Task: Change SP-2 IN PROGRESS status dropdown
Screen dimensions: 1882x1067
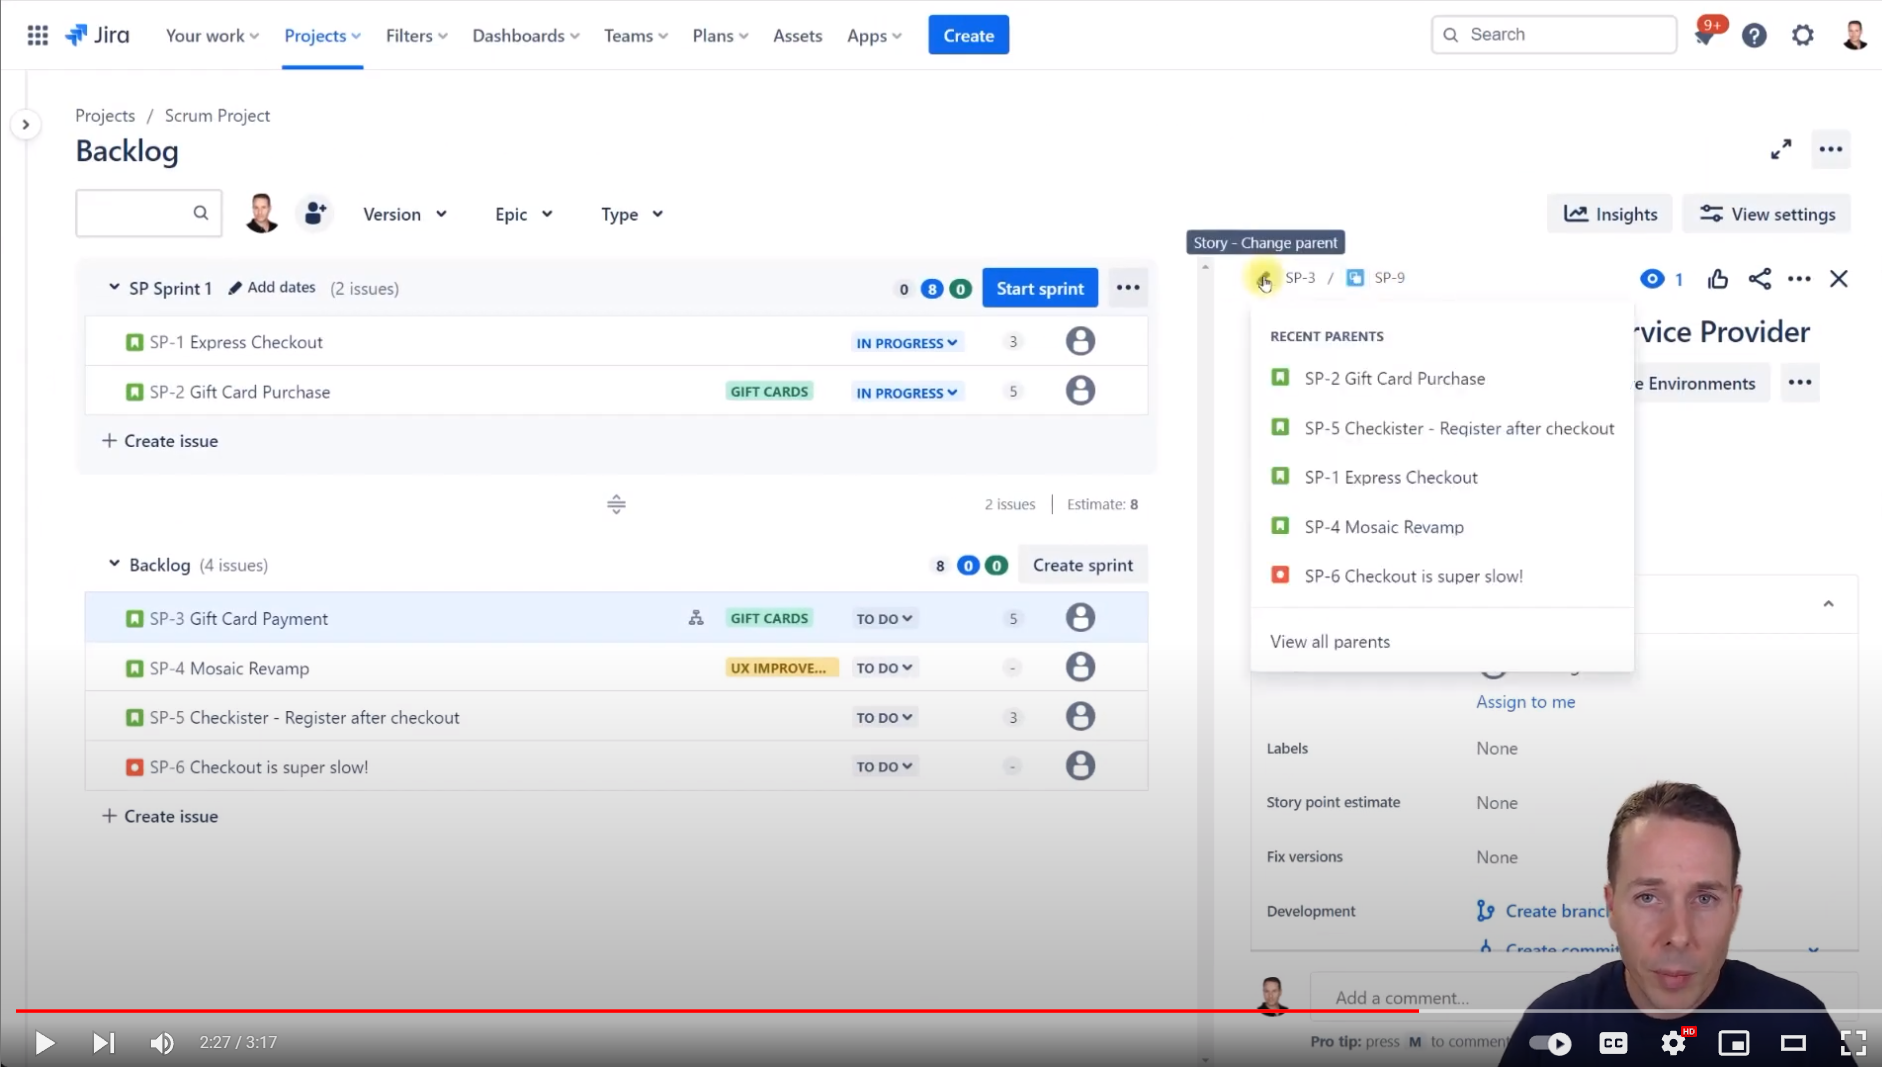Action: coord(906,392)
